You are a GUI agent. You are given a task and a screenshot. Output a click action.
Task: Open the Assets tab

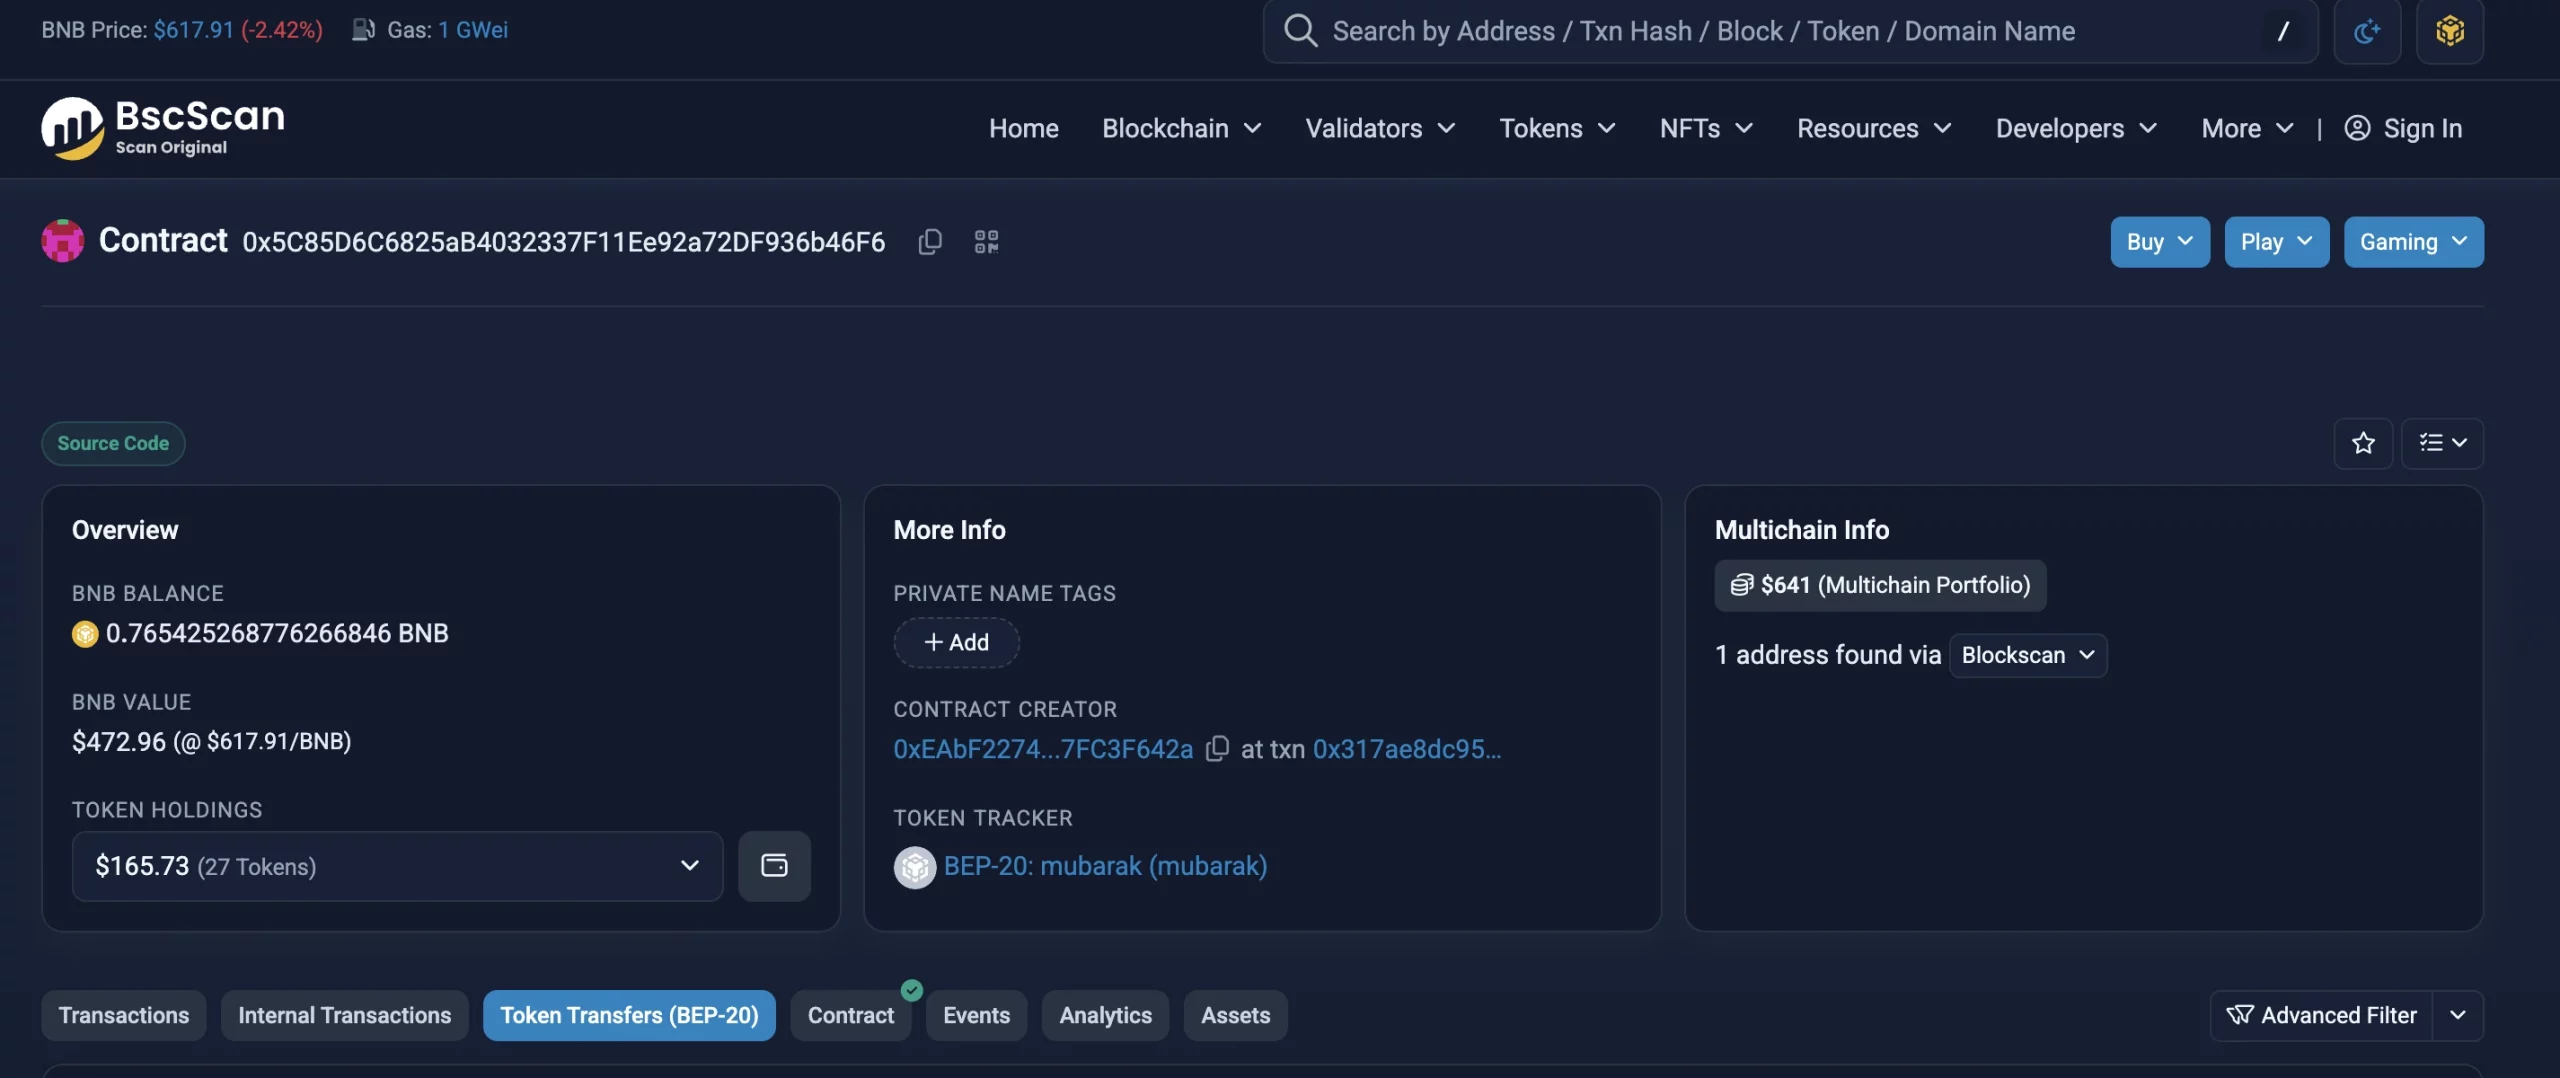click(x=1235, y=1015)
